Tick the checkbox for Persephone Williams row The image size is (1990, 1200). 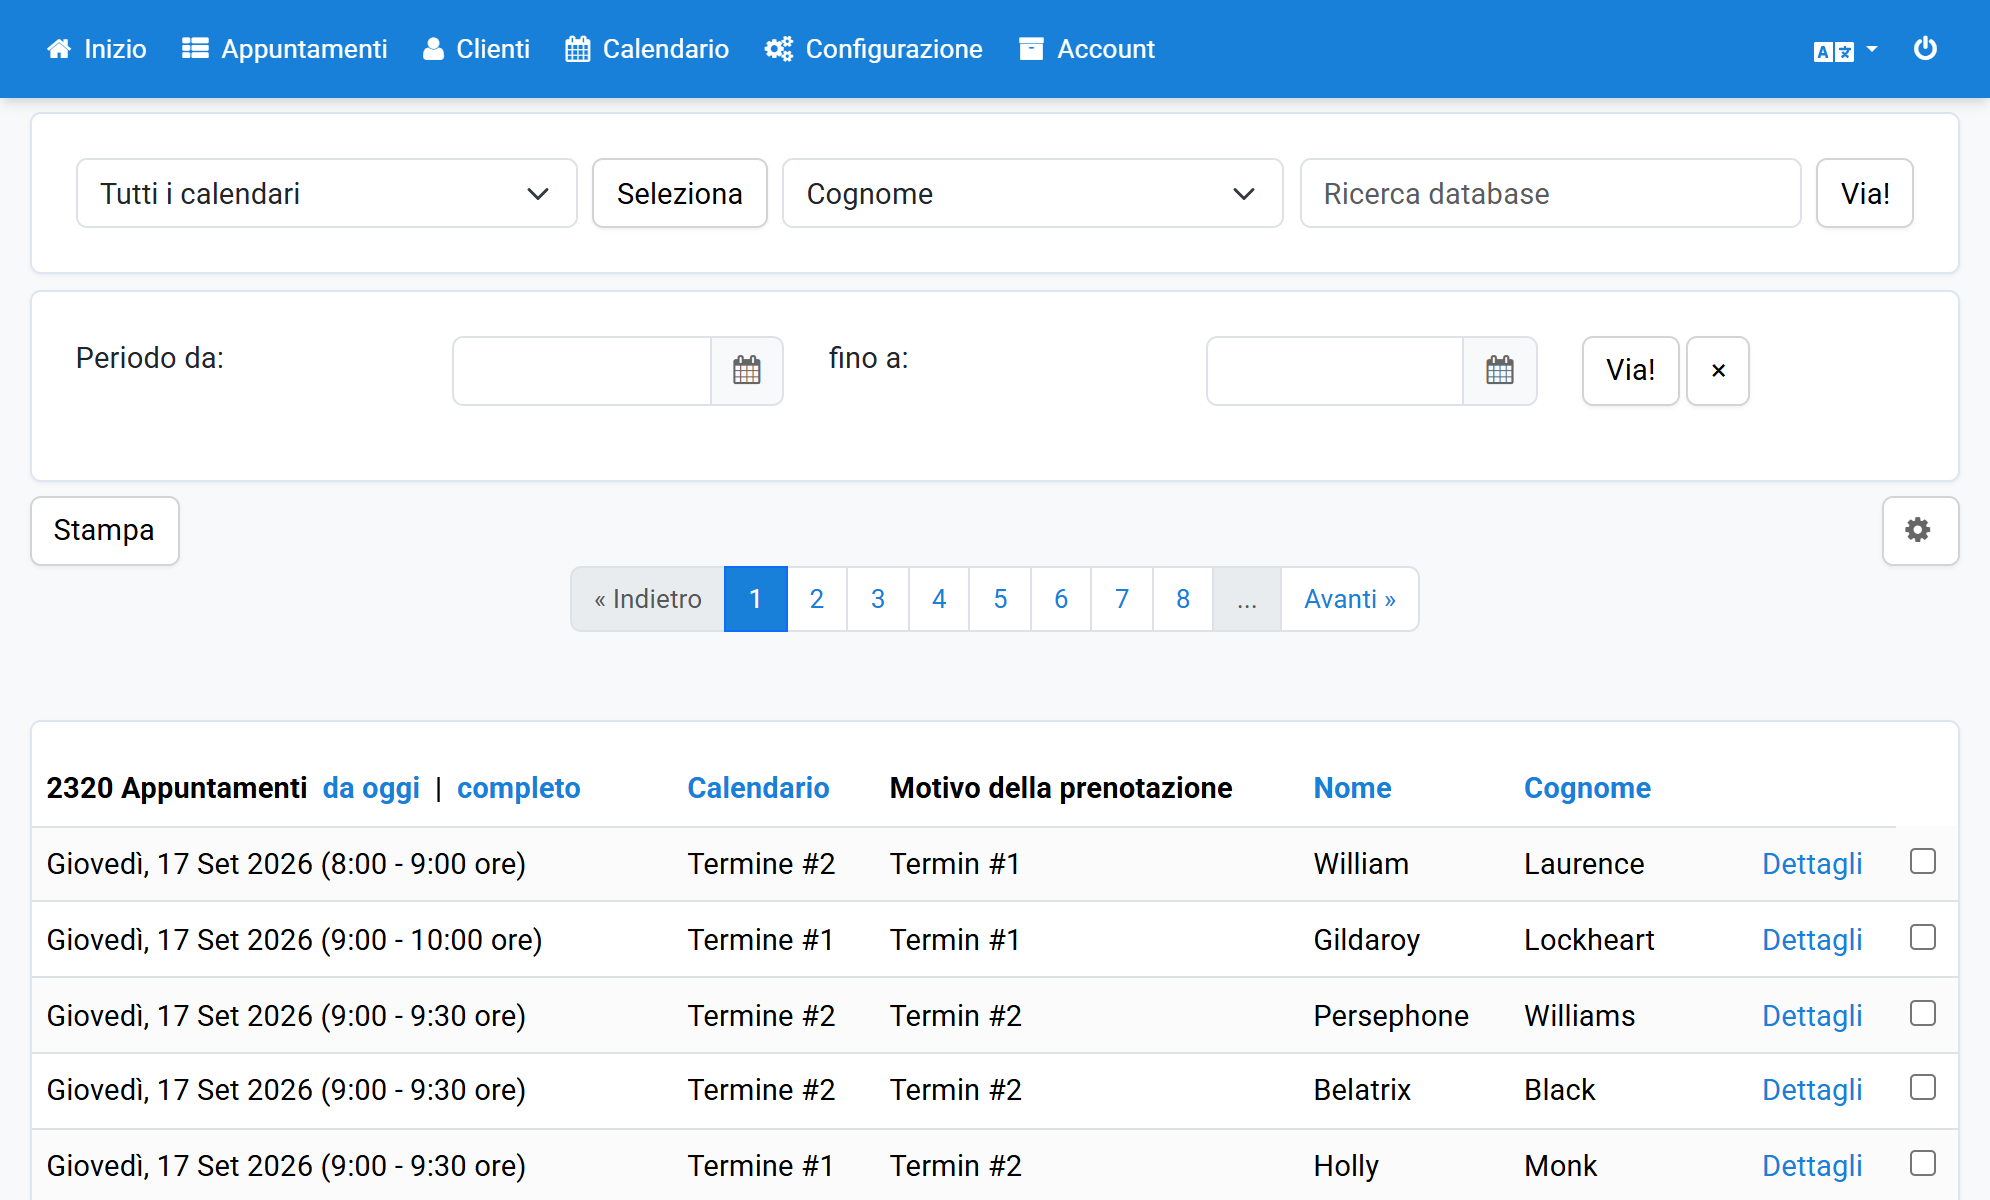[x=1923, y=1013]
